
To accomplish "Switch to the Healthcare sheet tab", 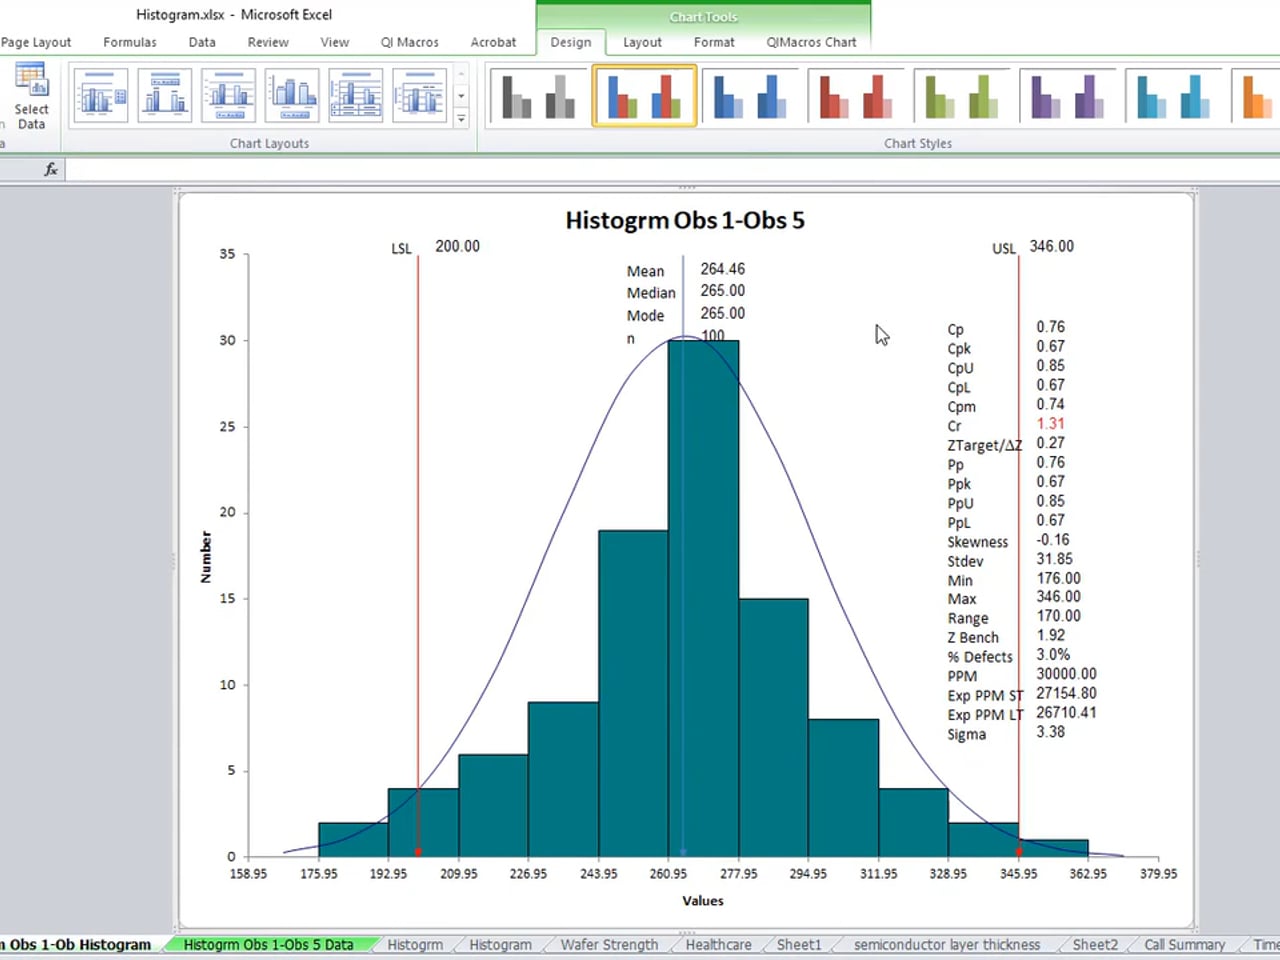I will pos(718,944).
